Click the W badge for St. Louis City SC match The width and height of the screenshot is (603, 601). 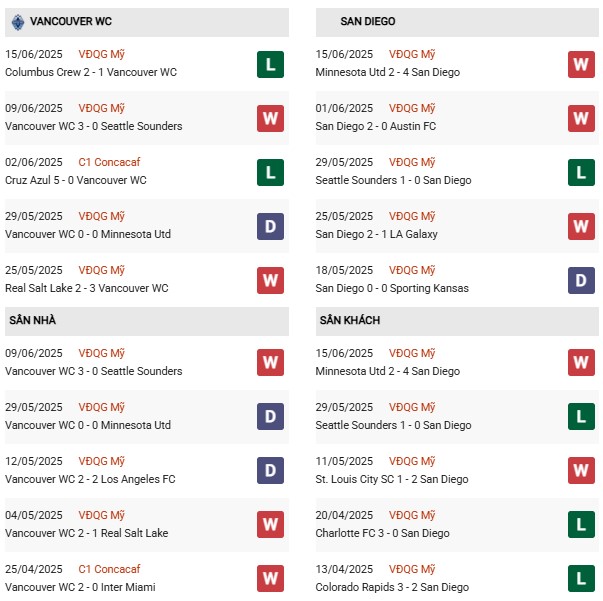pyautogui.click(x=581, y=471)
